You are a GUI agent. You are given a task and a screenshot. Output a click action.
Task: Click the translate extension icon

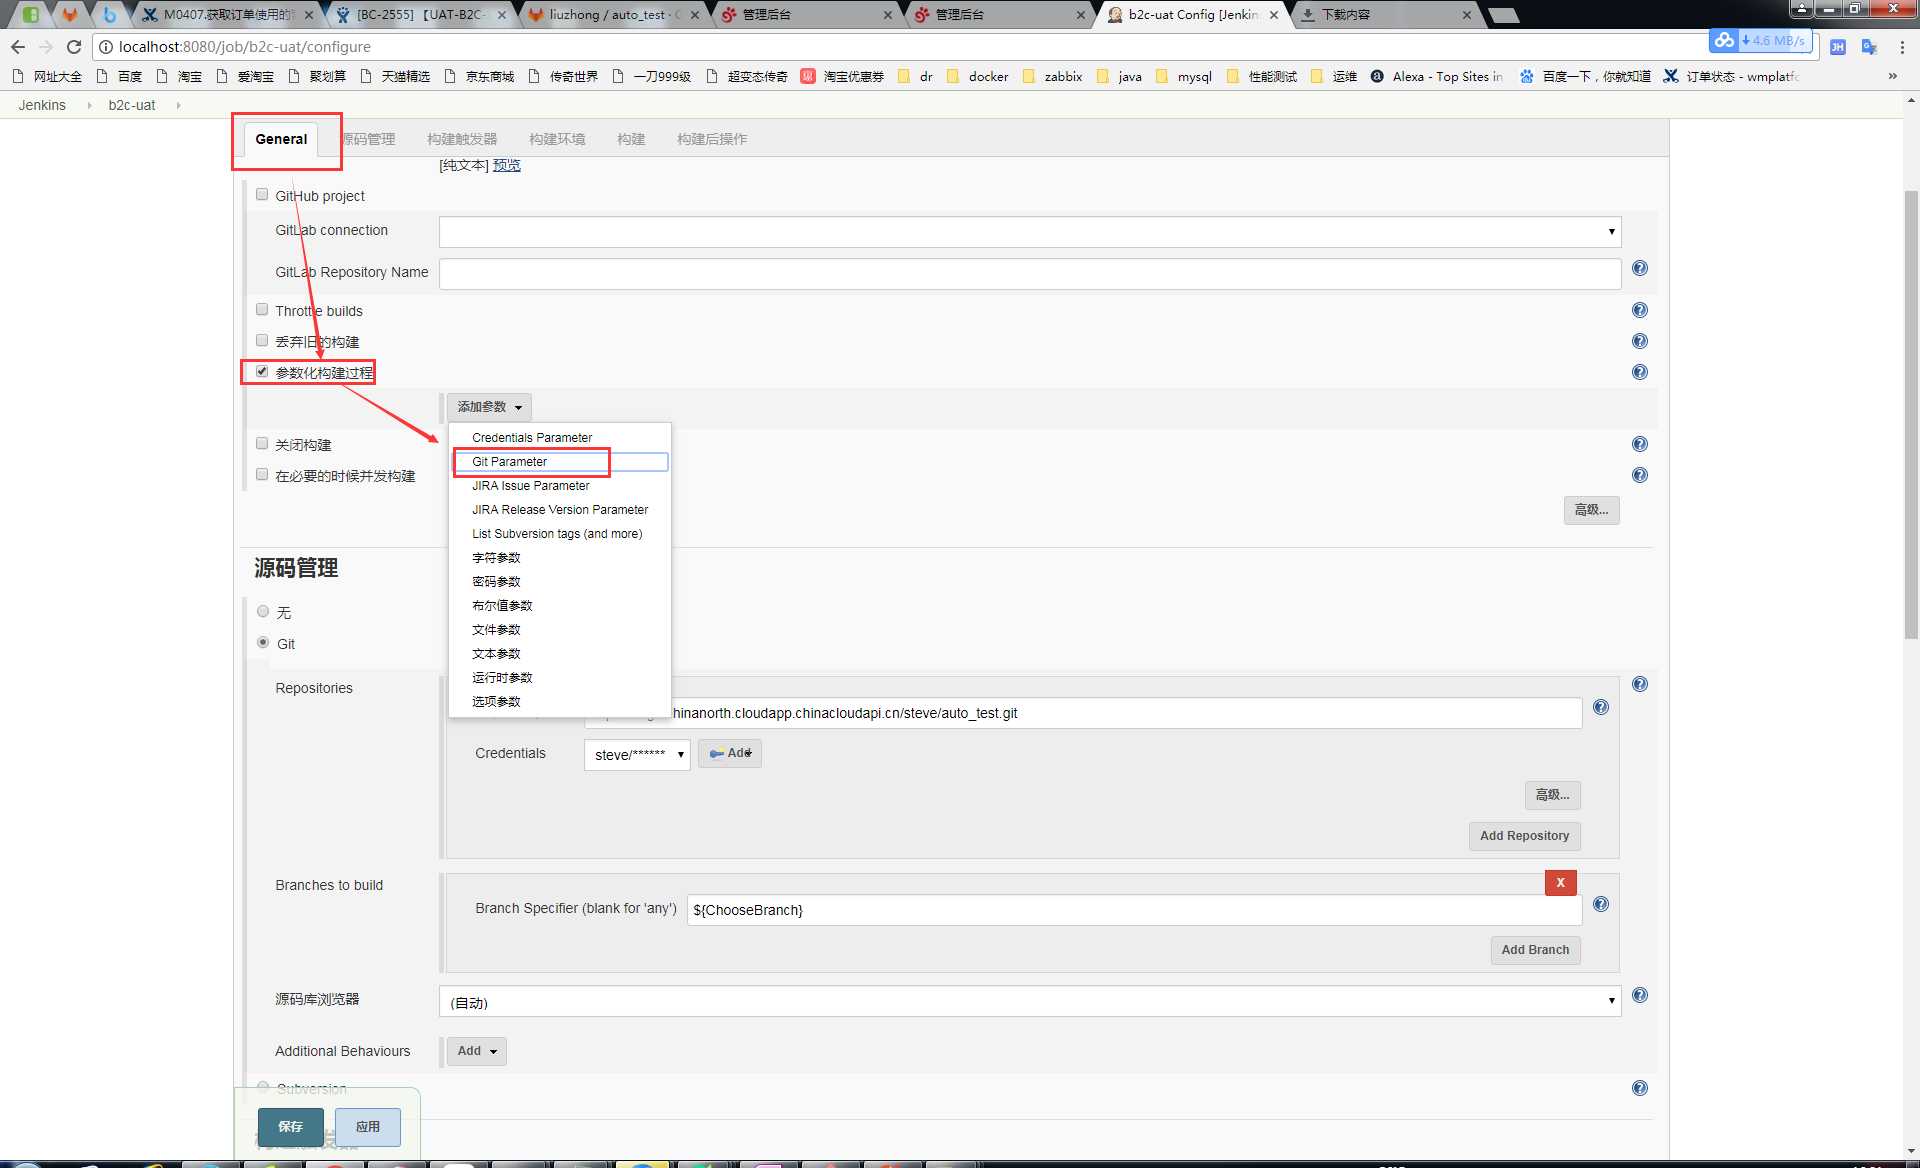[1869, 47]
